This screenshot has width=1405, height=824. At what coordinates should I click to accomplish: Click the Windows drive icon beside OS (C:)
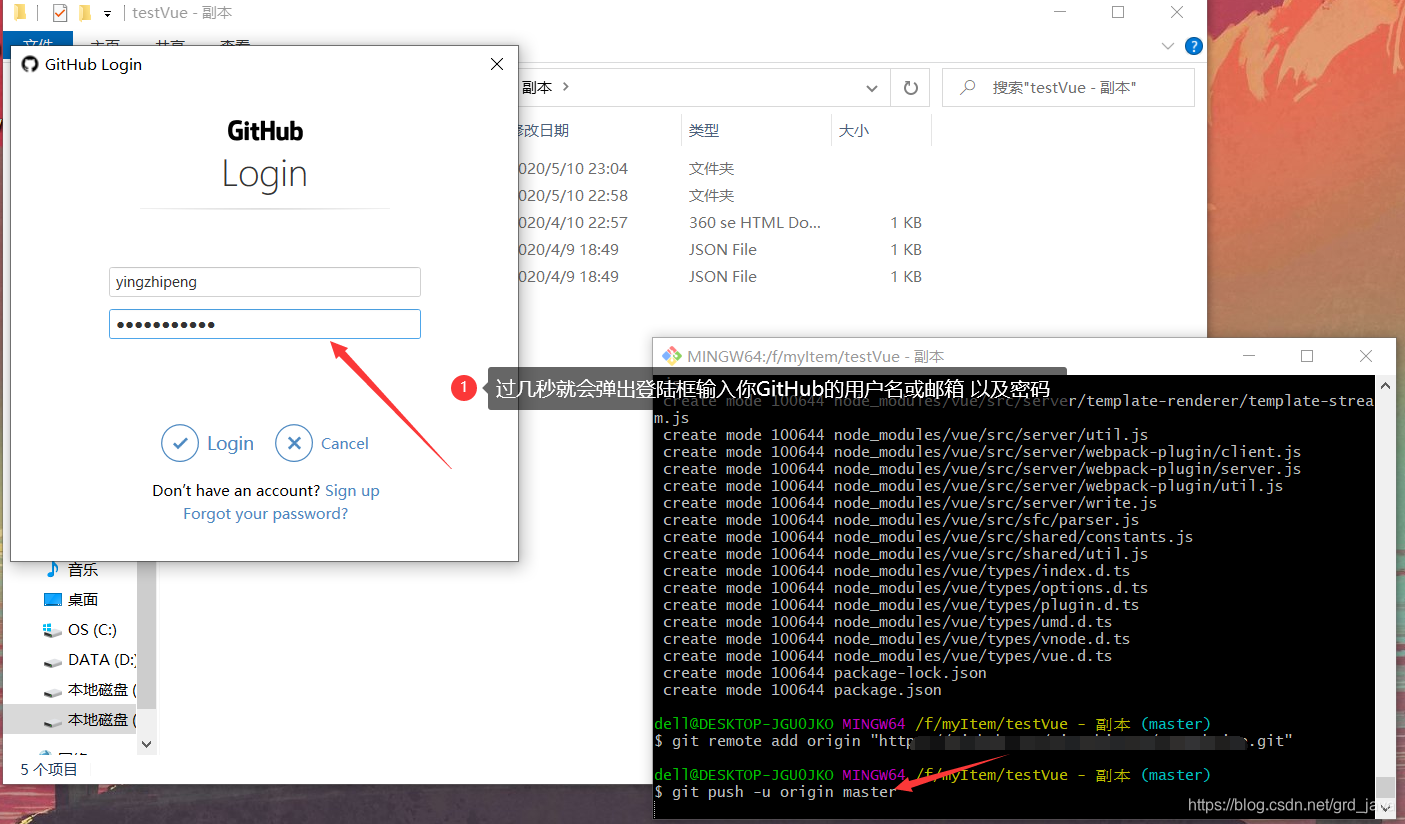click(53, 629)
